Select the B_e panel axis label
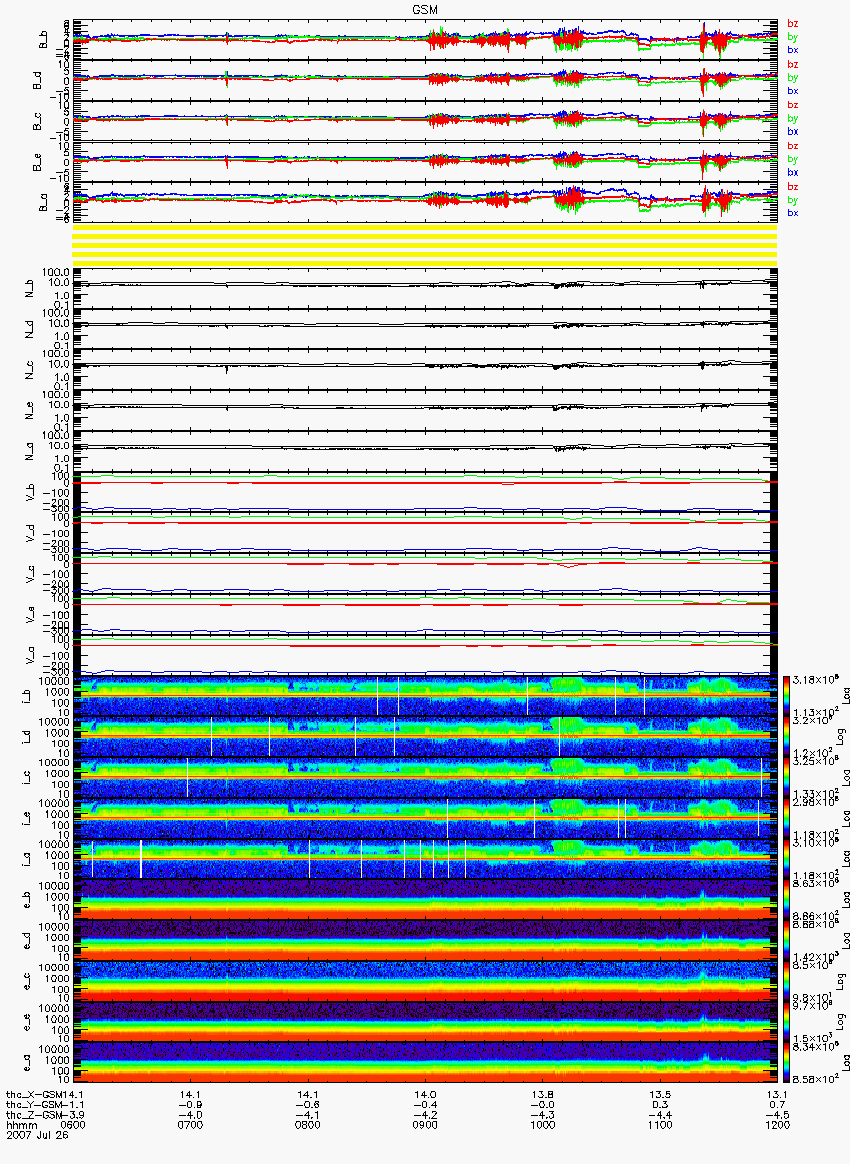This screenshot has width=850, height=1164. [x=38, y=162]
